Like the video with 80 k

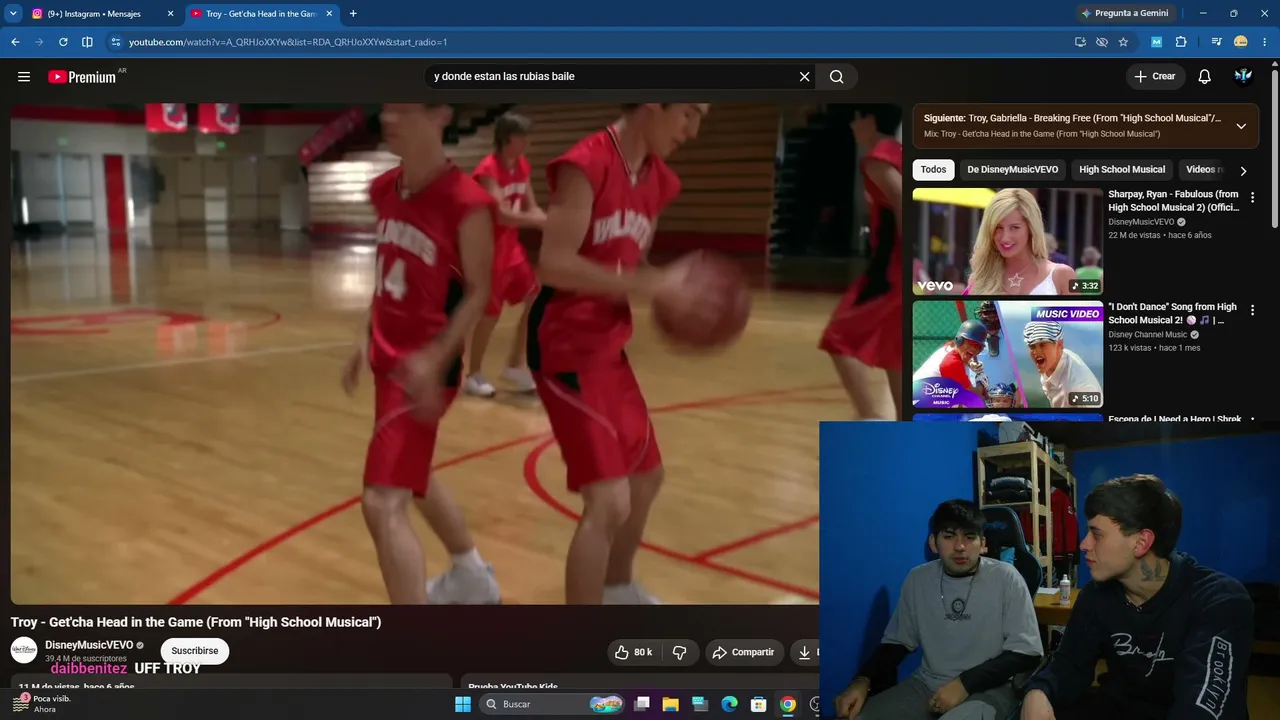coord(633,652)
